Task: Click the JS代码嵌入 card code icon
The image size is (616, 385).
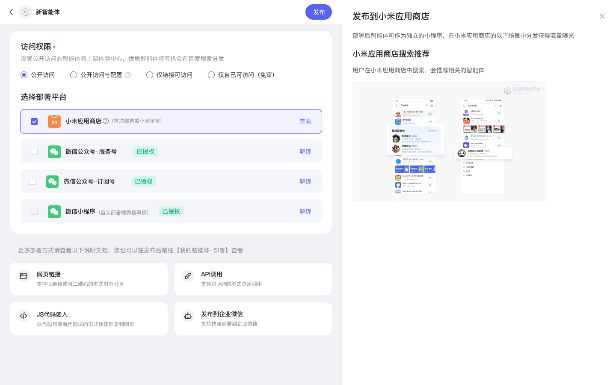Action: [24, 315]
